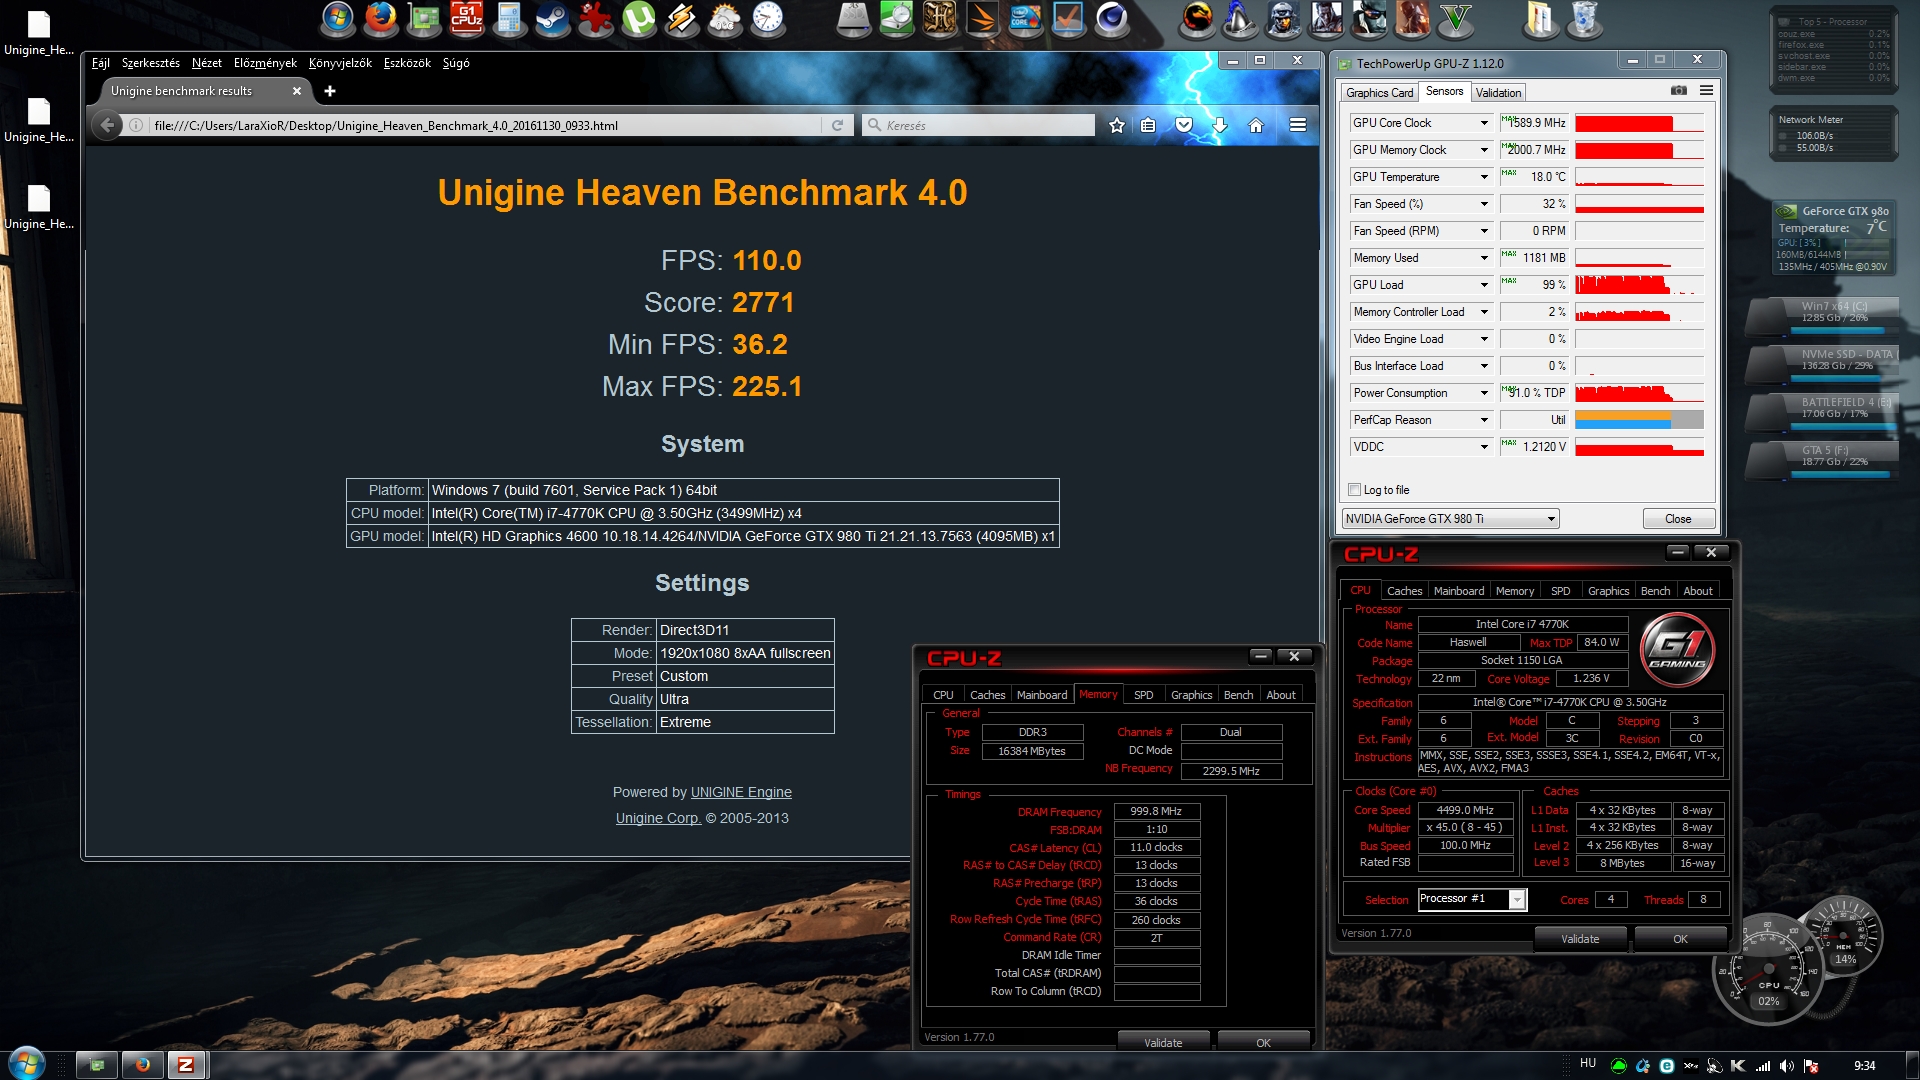The image size is (1920, 1080).
Task: Launch GTA V dock icon
Action: pyautogui.click(x=1455, y=18)
